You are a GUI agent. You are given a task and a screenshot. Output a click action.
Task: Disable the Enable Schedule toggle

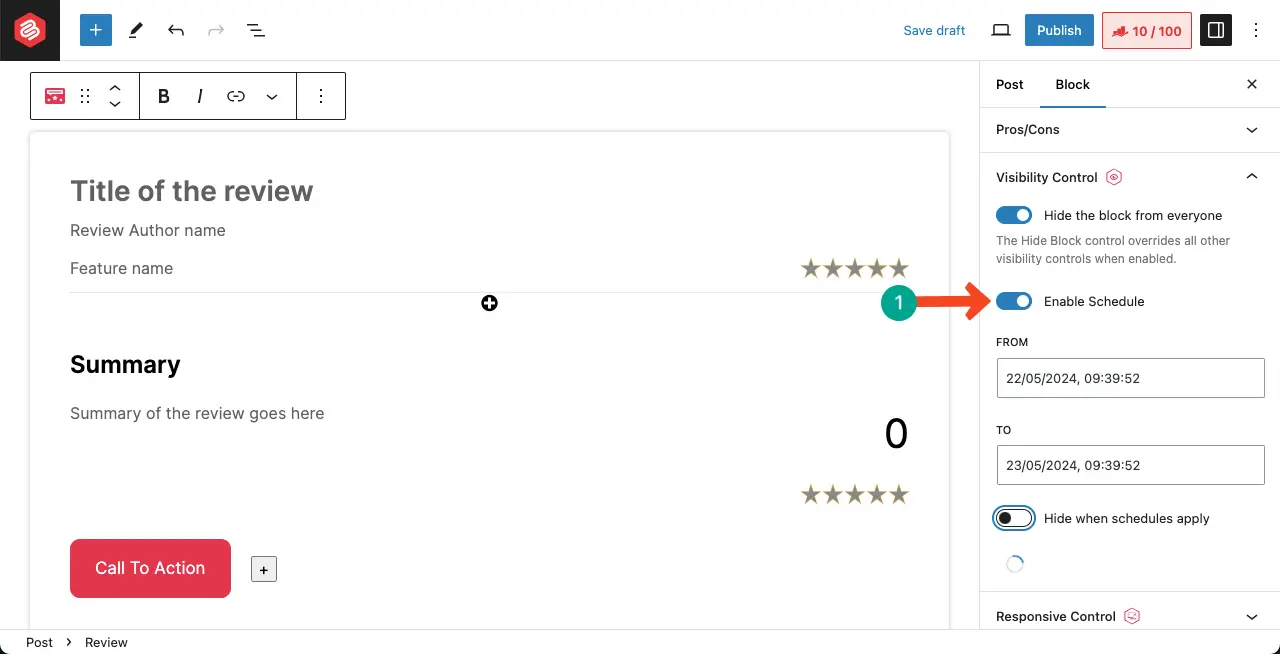point(1013,301)
